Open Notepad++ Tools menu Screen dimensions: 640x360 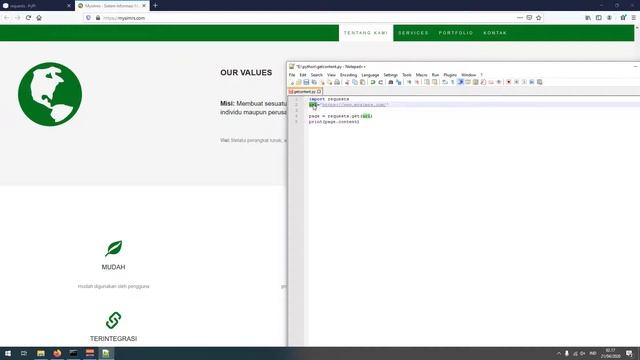(x=407, y=75)
